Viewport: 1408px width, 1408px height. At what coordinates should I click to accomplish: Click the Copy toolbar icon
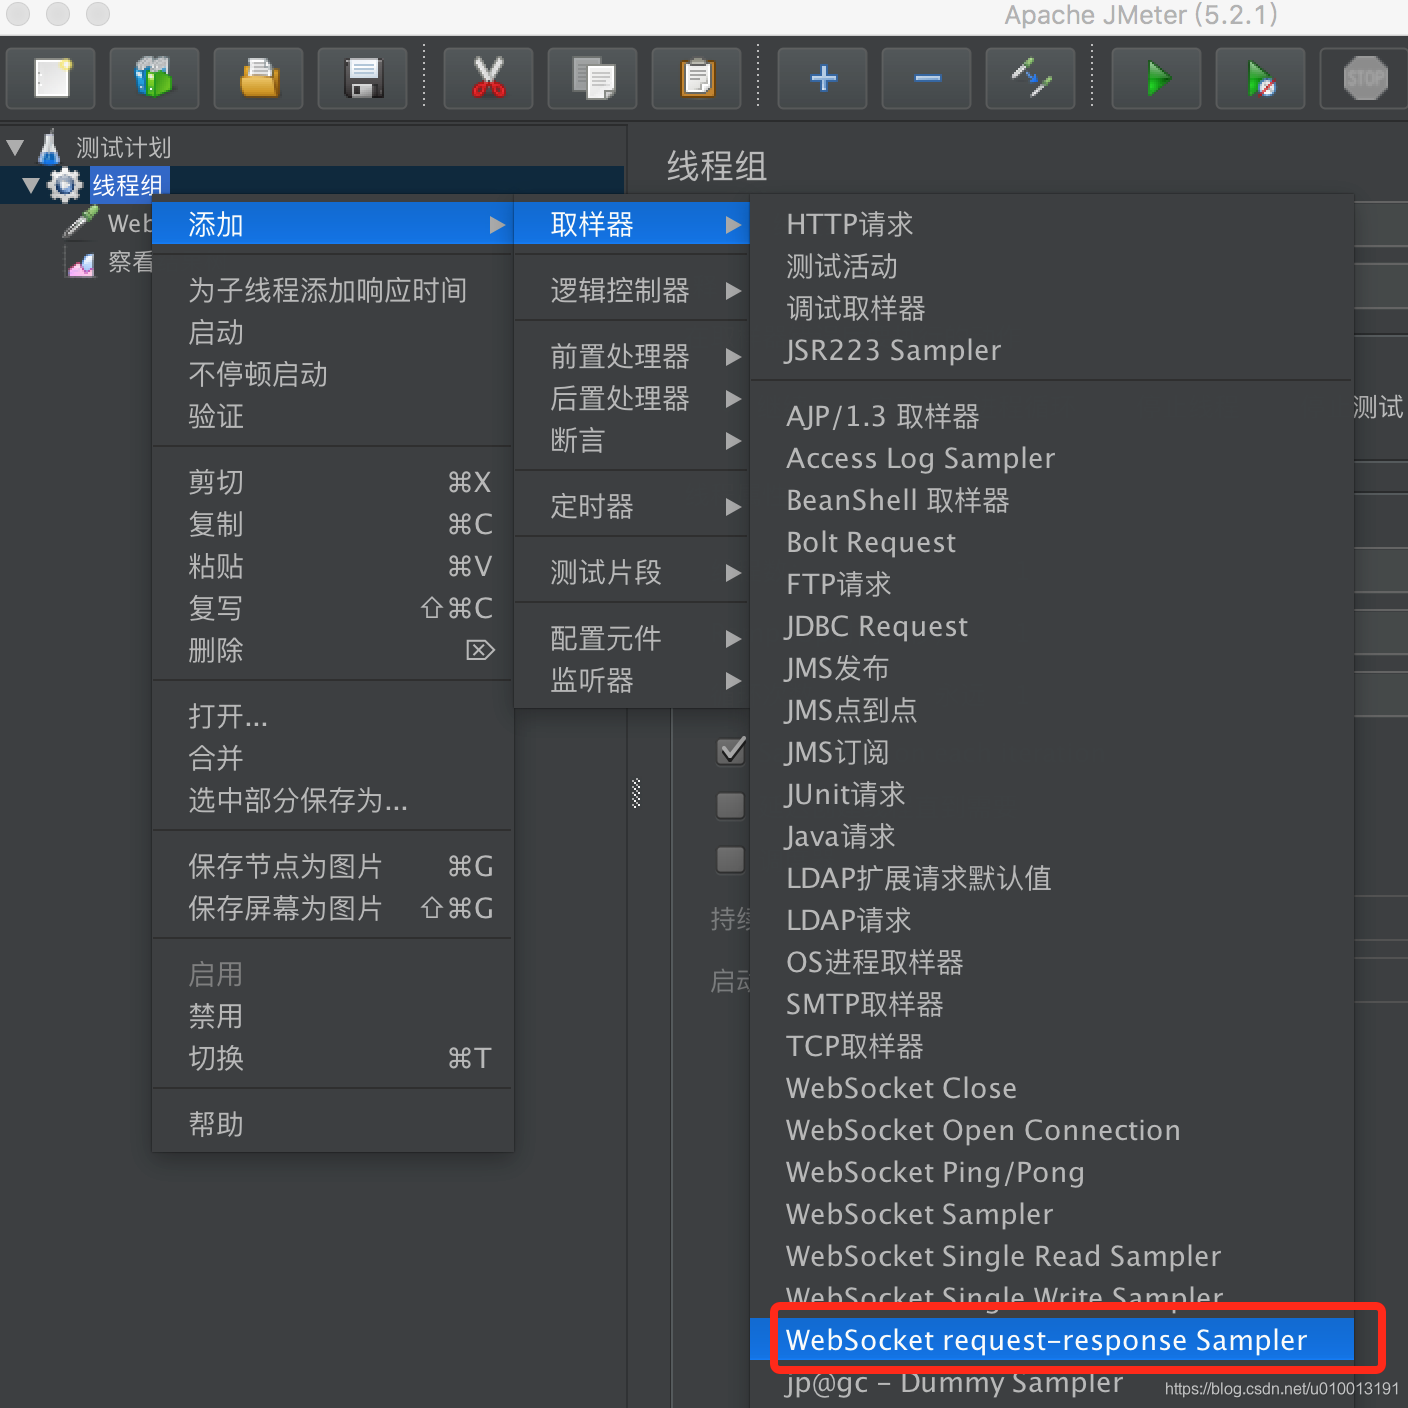[593, 78]
